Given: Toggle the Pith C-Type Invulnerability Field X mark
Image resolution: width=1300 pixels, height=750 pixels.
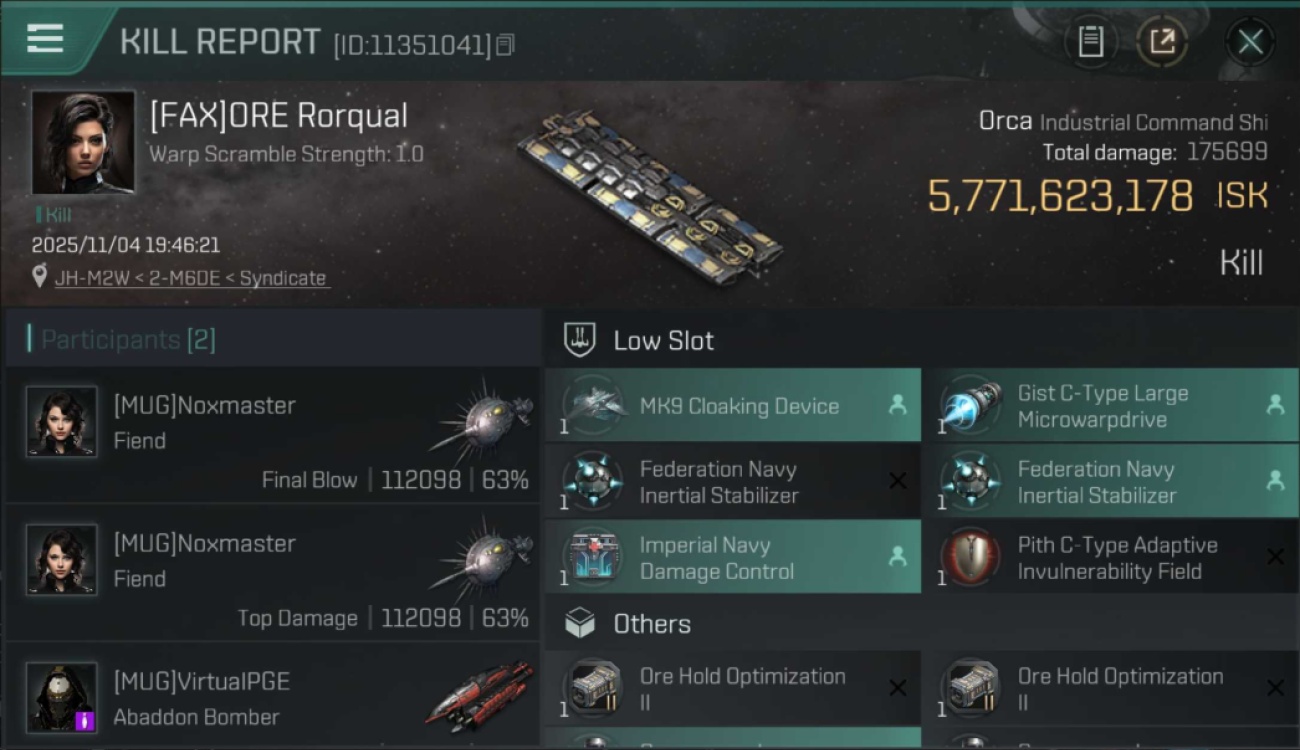Looking at the screenshot, I should 1275,557.
